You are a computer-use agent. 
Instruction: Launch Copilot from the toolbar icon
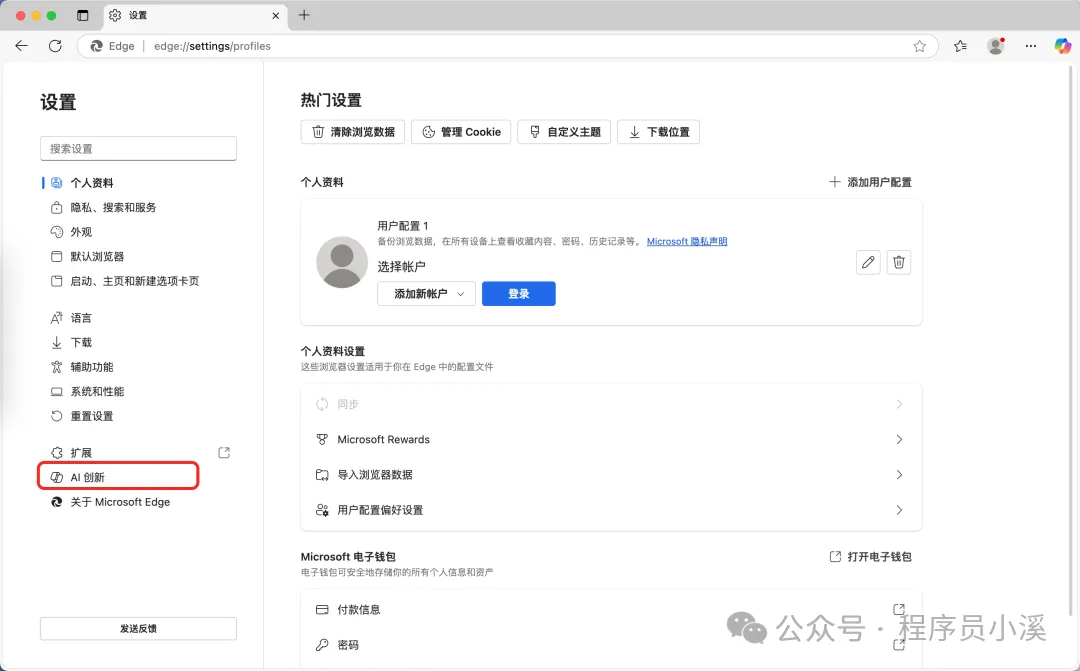pos(1063,46)
